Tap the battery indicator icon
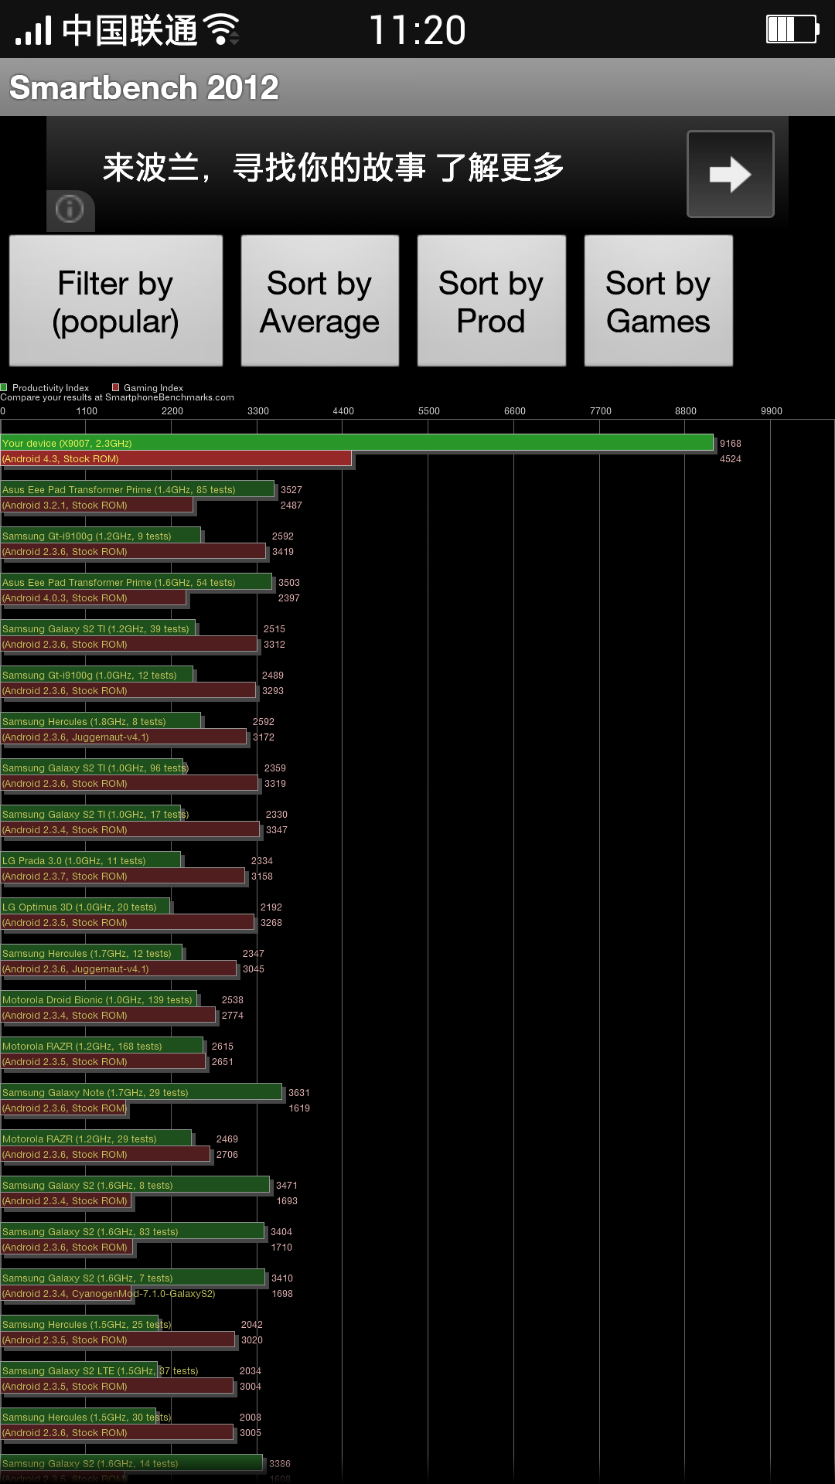This screenshot has height=1484, width=835. tap(792, 28)
